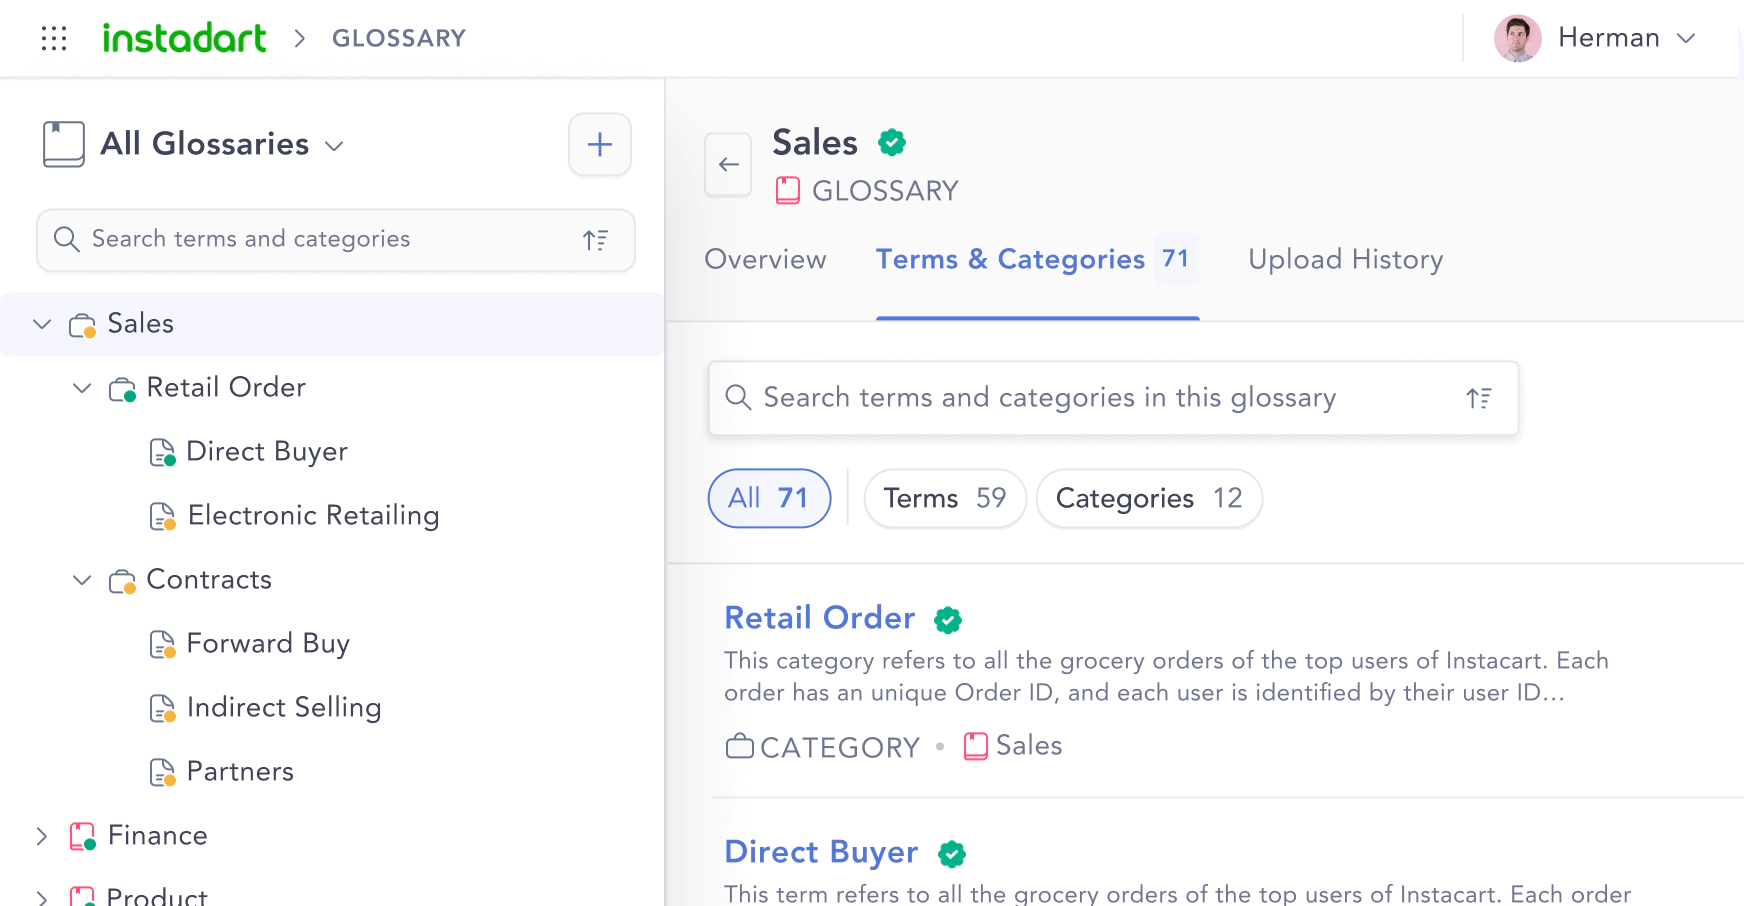This screenshot has height=906, width=1744.
Task: Collapse the Retail Order category
Action: click(x=82, y=388)
